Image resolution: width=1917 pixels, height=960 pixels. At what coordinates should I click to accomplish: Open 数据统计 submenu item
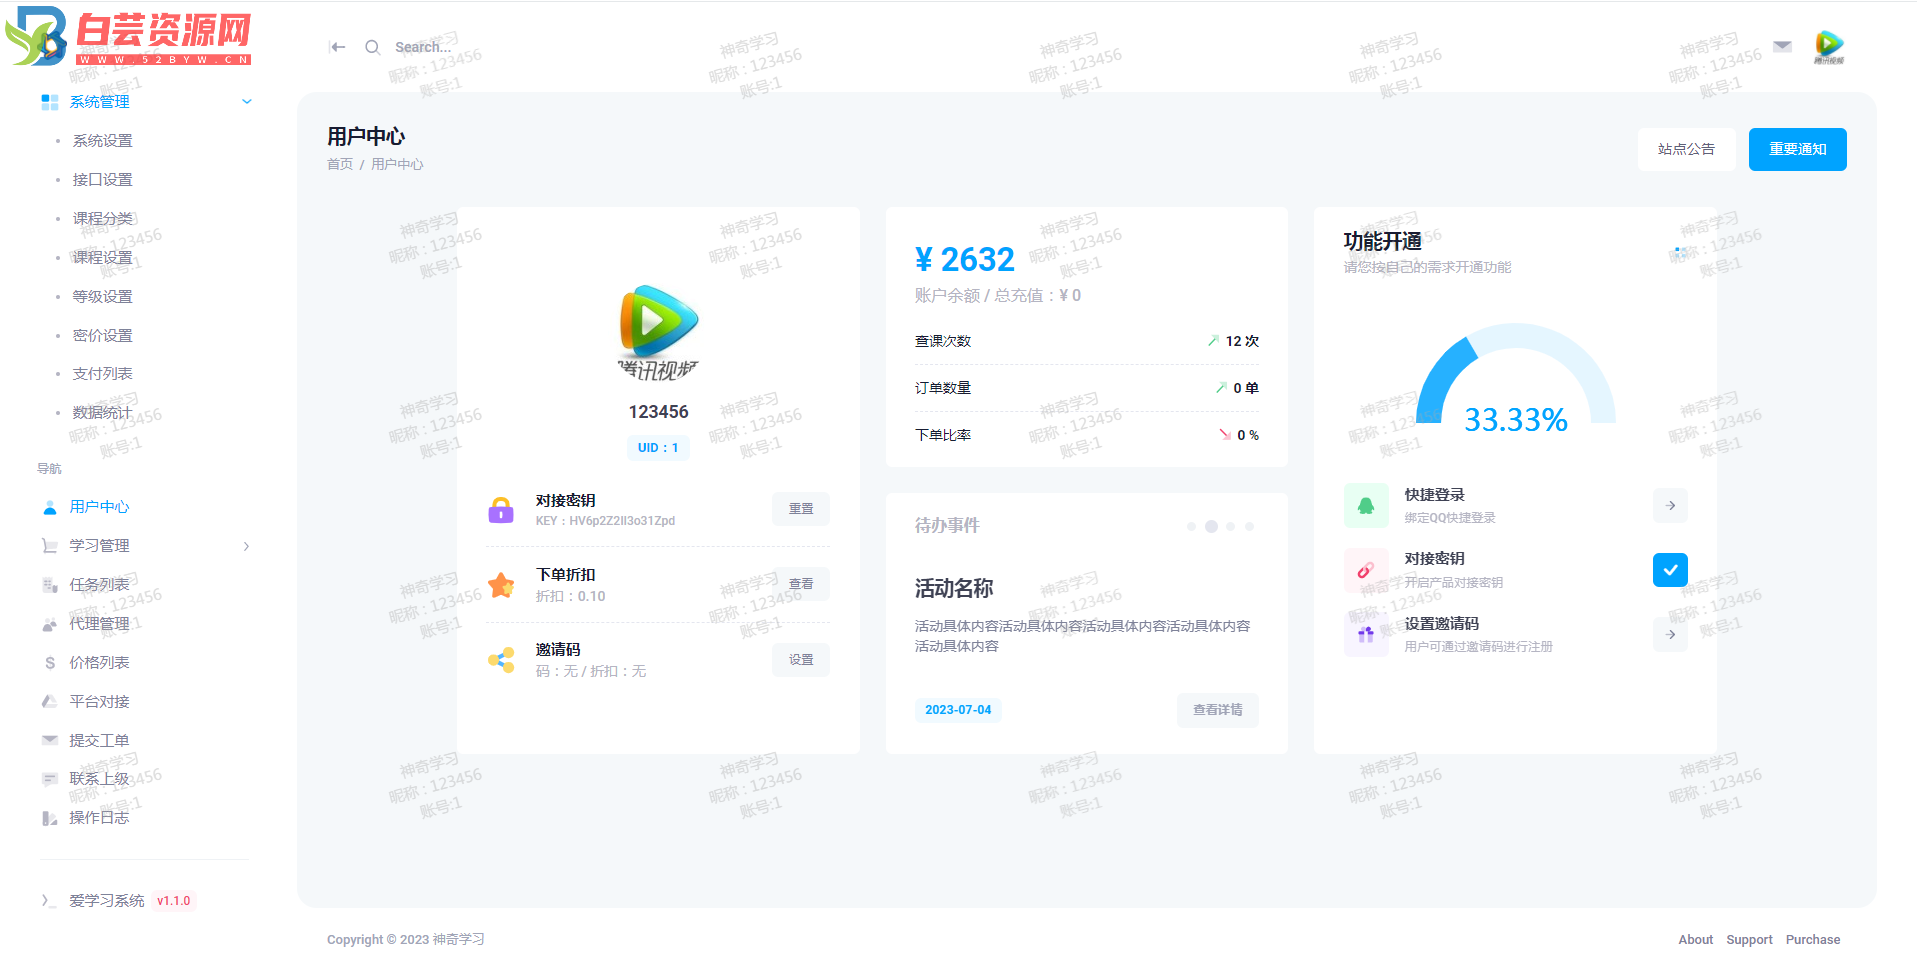[103, 413]
